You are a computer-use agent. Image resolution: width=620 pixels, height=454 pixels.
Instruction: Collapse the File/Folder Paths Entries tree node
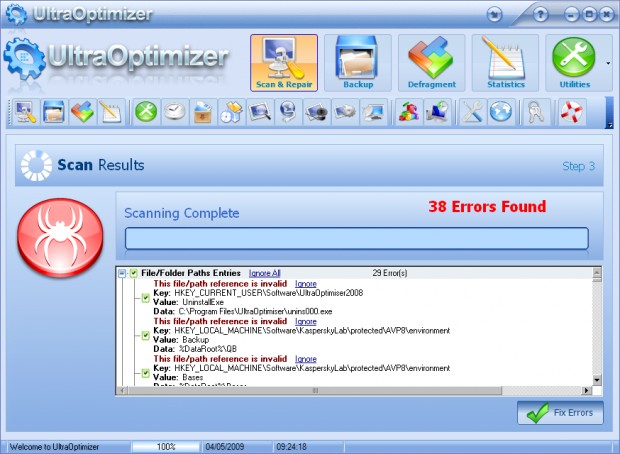click(122, 273)
